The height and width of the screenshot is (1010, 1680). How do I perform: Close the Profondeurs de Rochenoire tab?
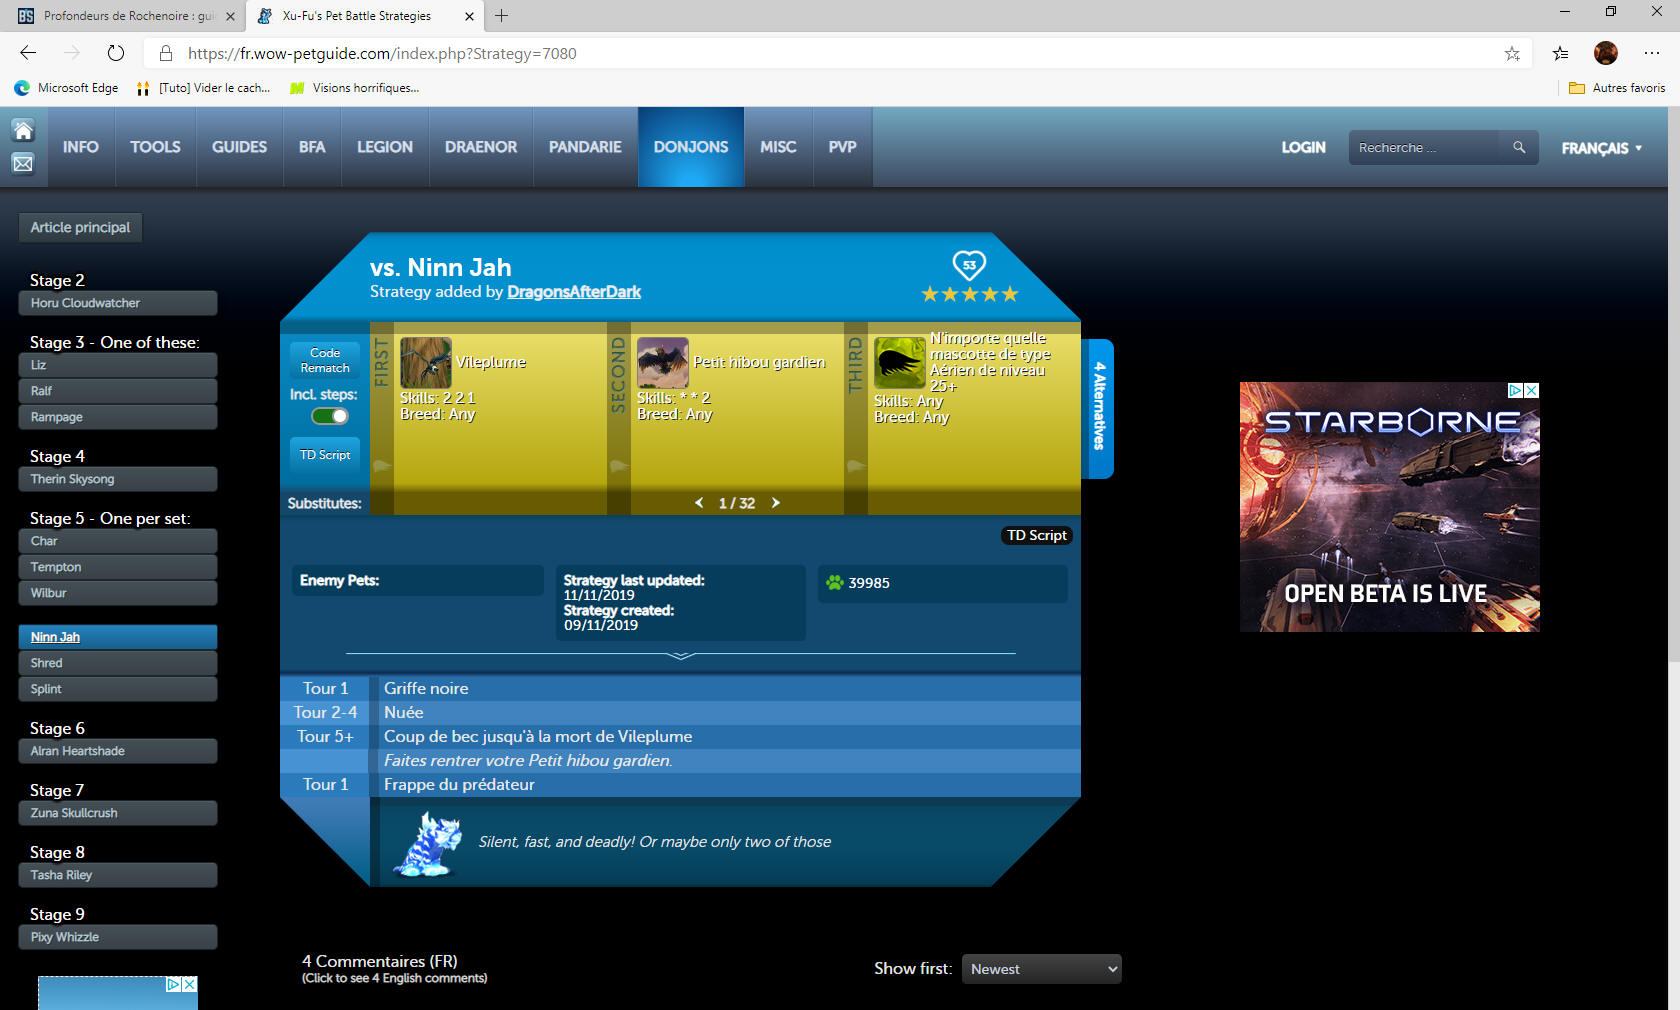(230, 16)
